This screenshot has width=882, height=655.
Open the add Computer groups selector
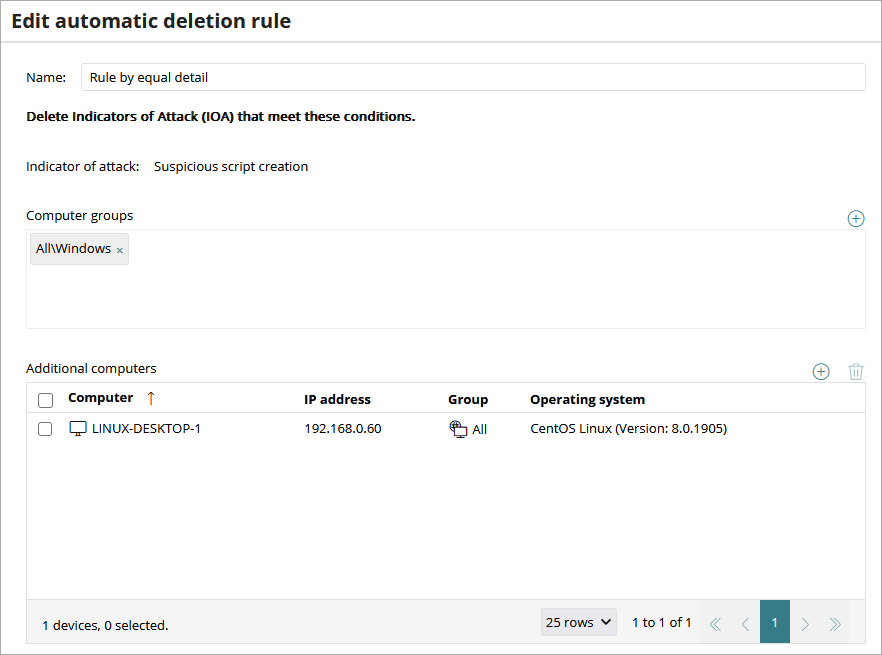pyautogui.click(x=856, y=218)
